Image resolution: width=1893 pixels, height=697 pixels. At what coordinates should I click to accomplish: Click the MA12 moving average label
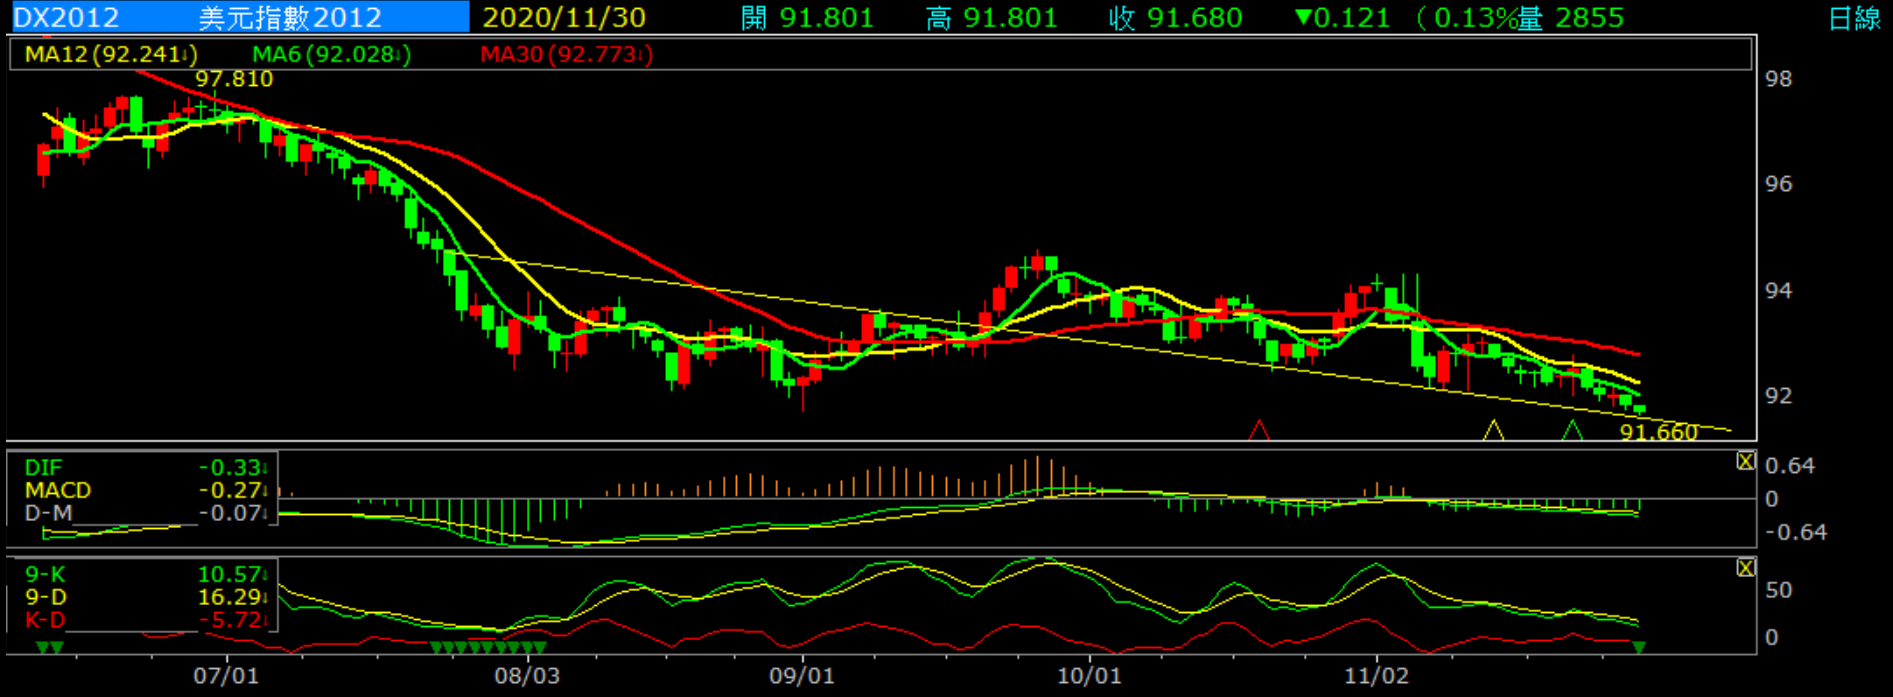pyautogui.click(x=110, y=54)
